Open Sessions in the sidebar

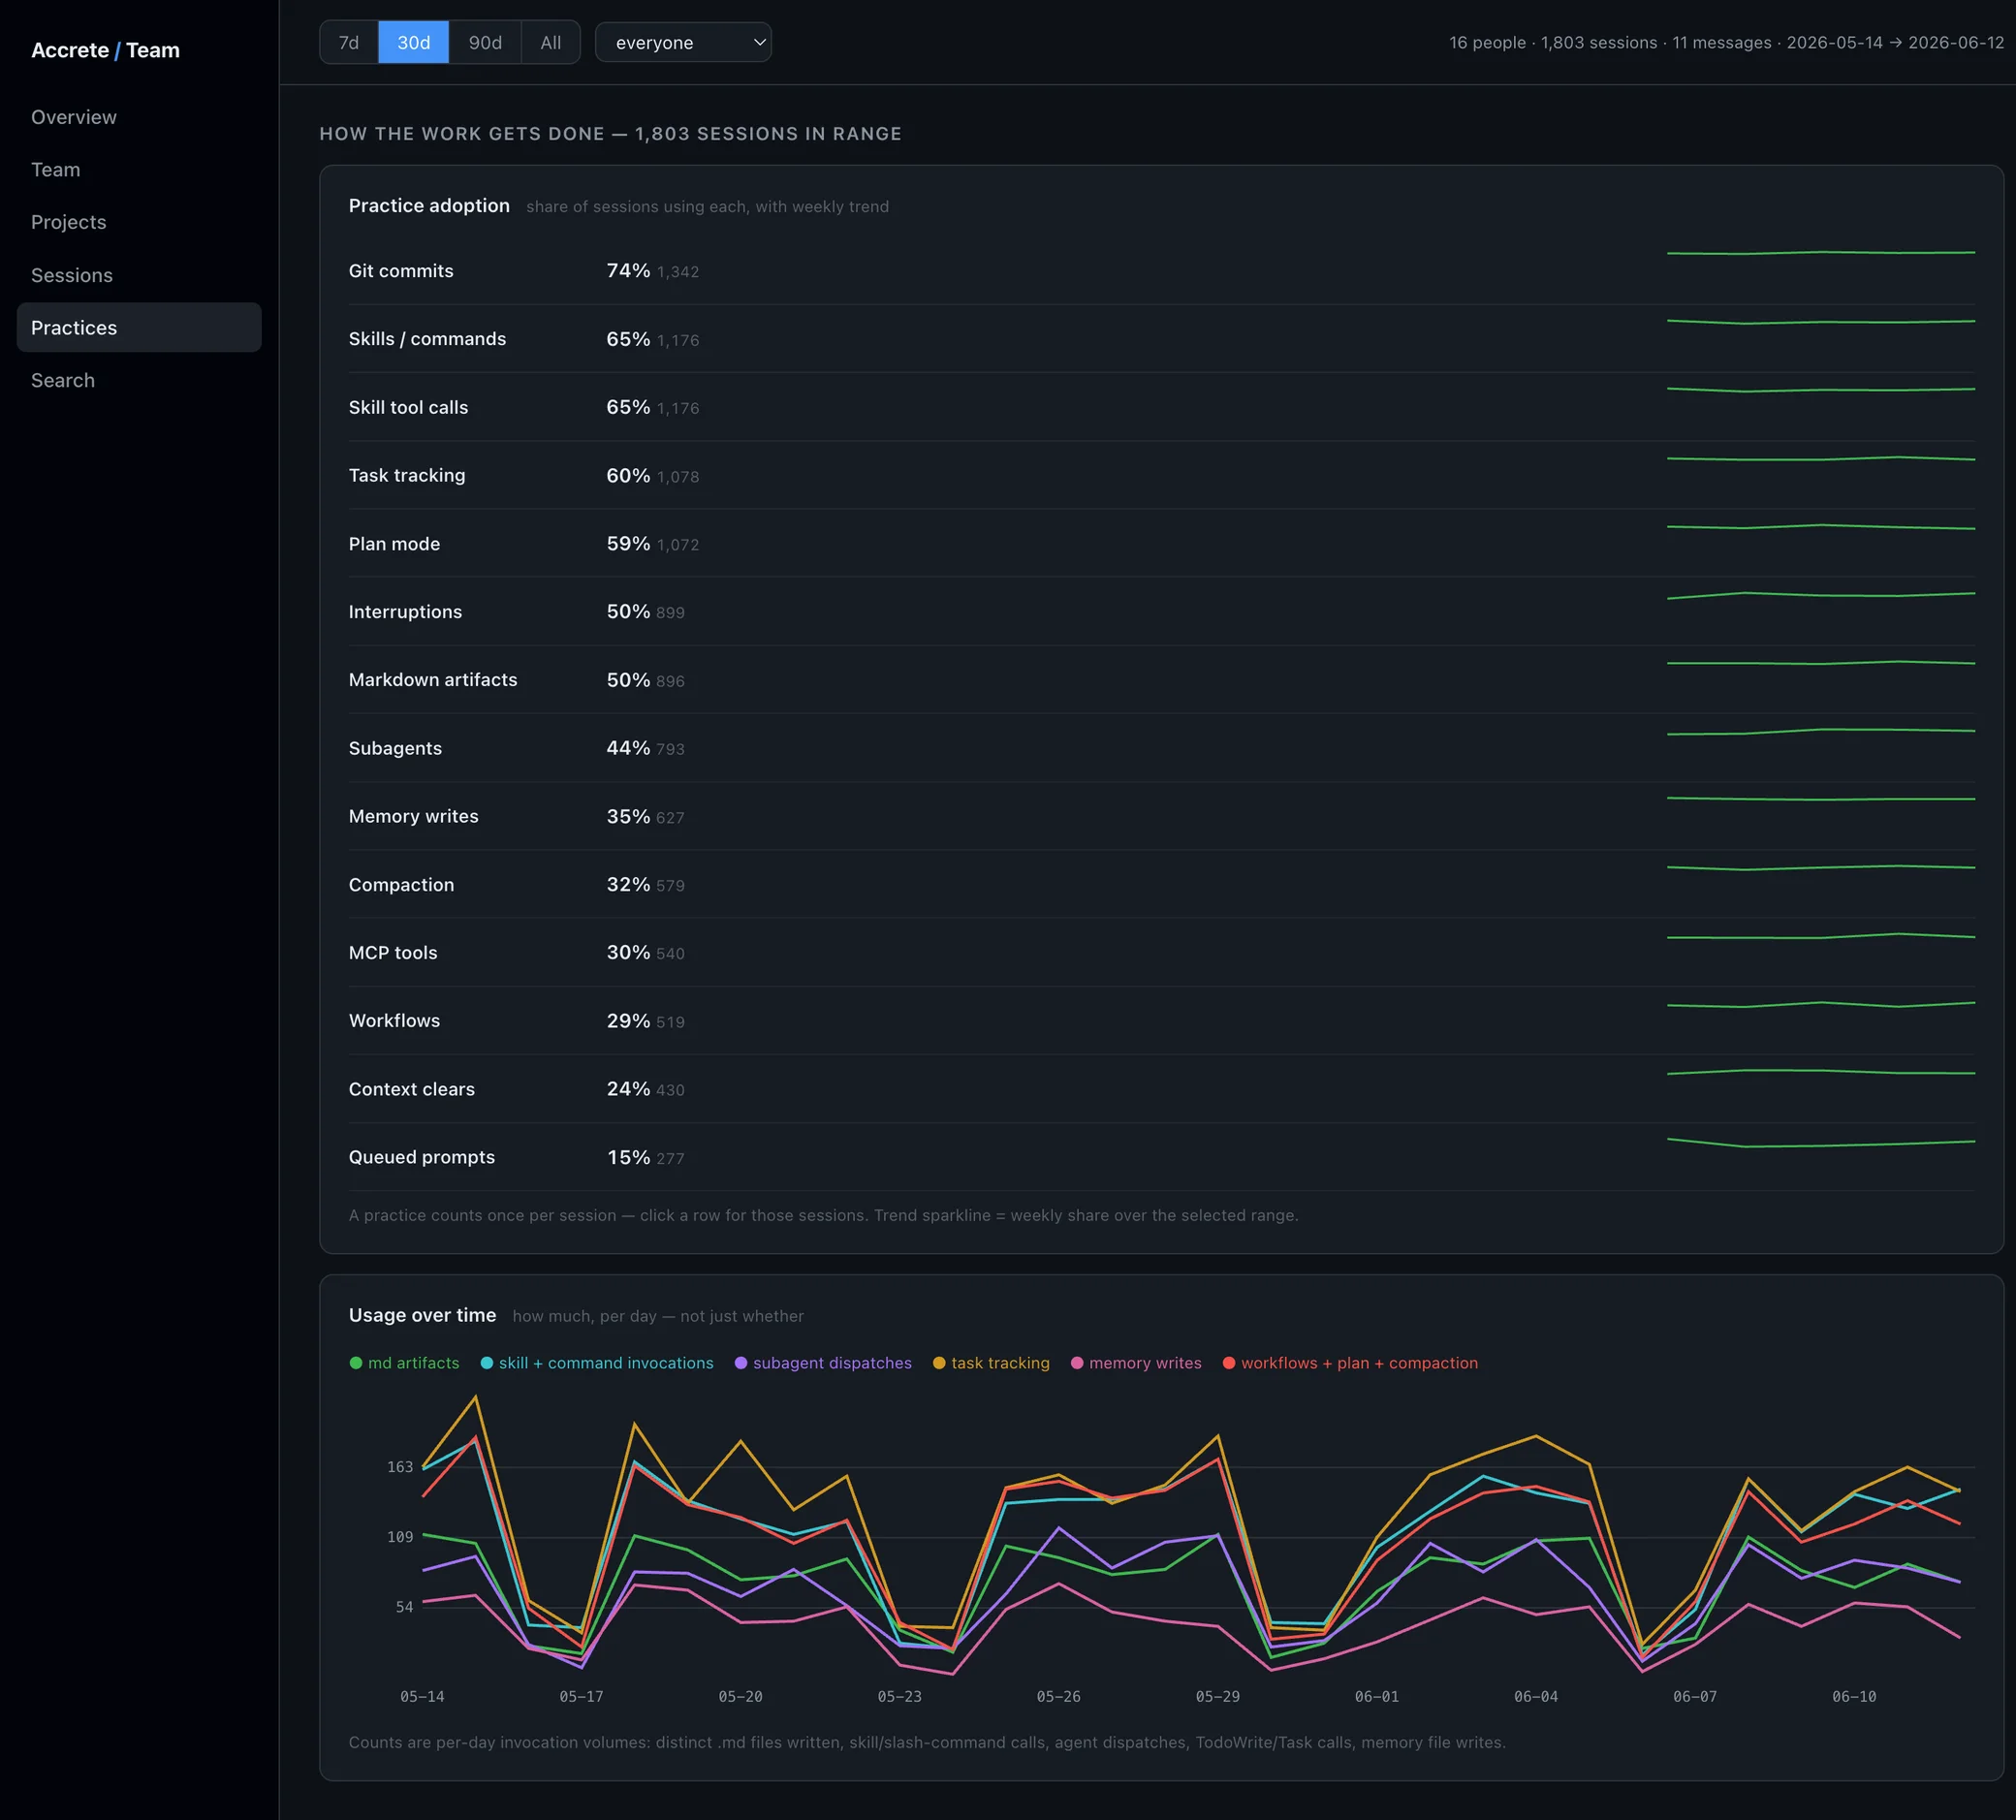click(x=139, y=275)
